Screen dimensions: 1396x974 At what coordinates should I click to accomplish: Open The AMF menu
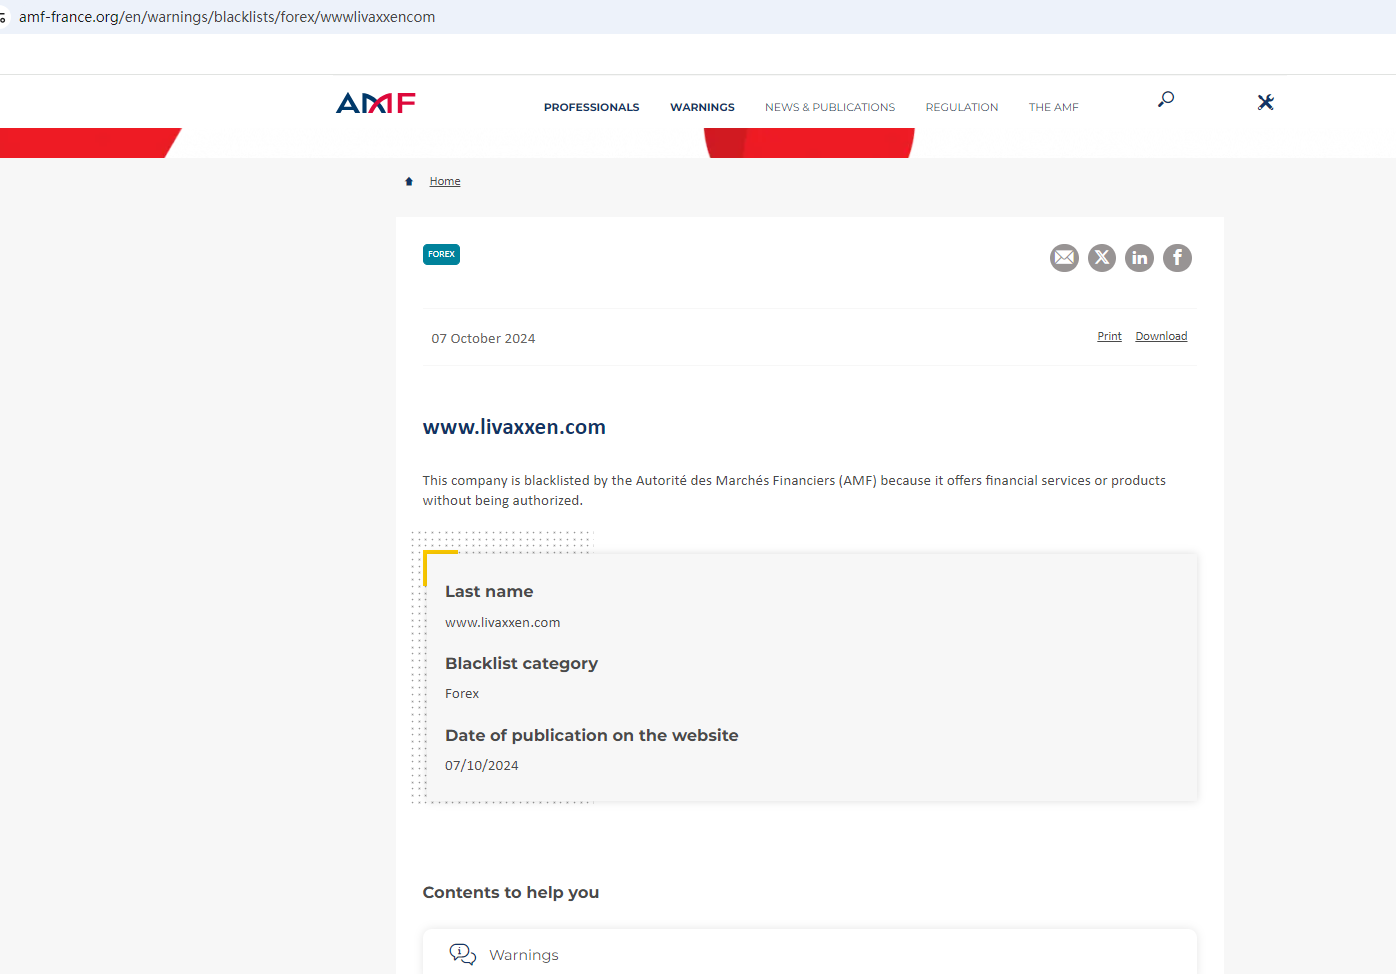click(1054, 107)
